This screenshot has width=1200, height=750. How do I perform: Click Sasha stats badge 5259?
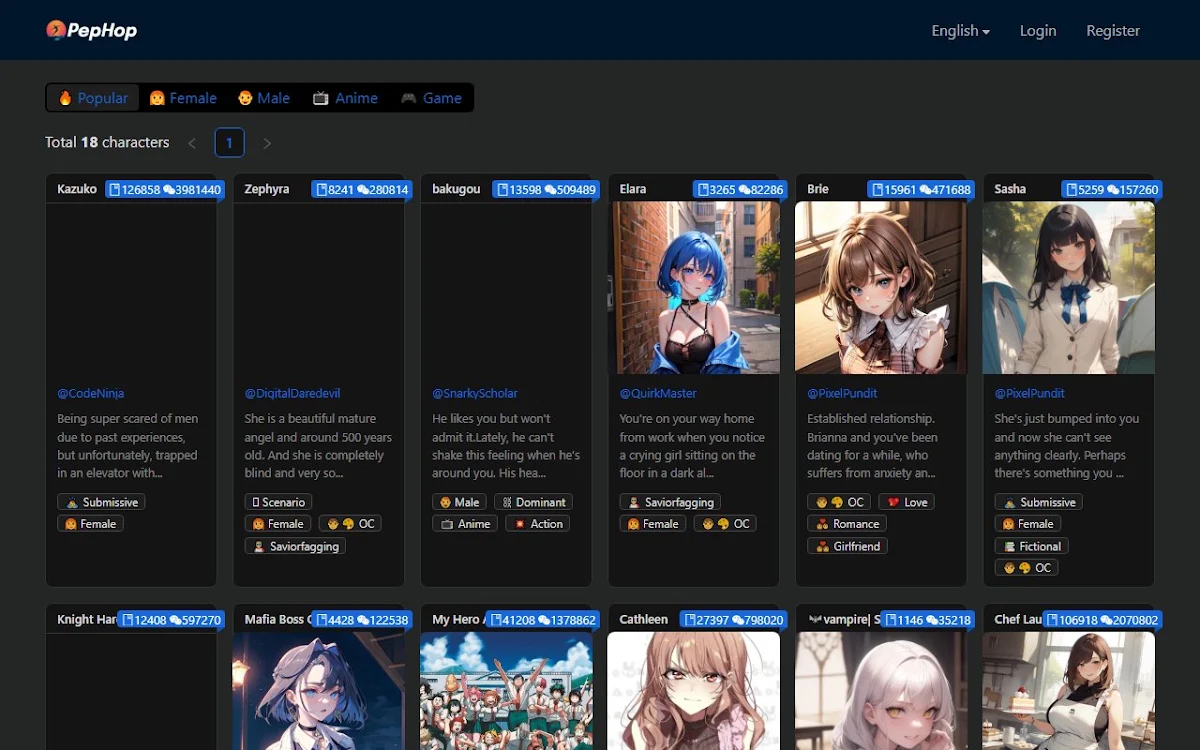coord(1112,190)
